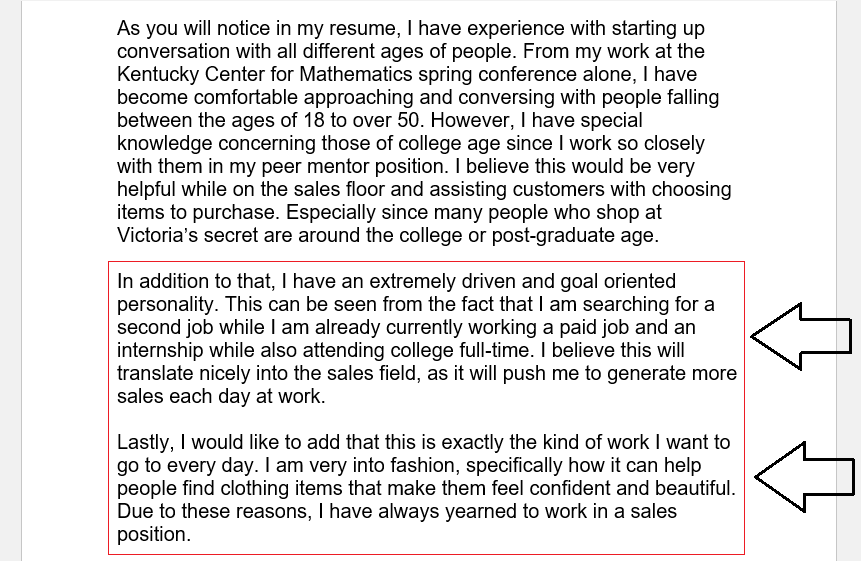Click the red rectangle's top border line

[x=426, y=262]
